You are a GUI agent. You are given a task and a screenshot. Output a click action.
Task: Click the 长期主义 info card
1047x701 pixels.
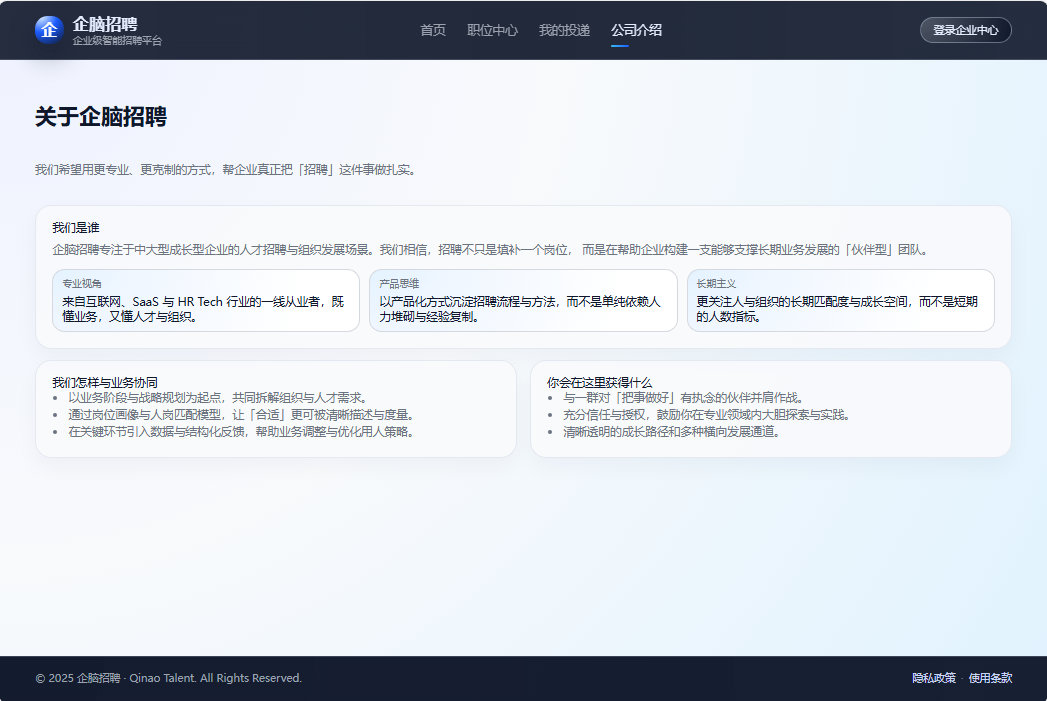[840, 300]
